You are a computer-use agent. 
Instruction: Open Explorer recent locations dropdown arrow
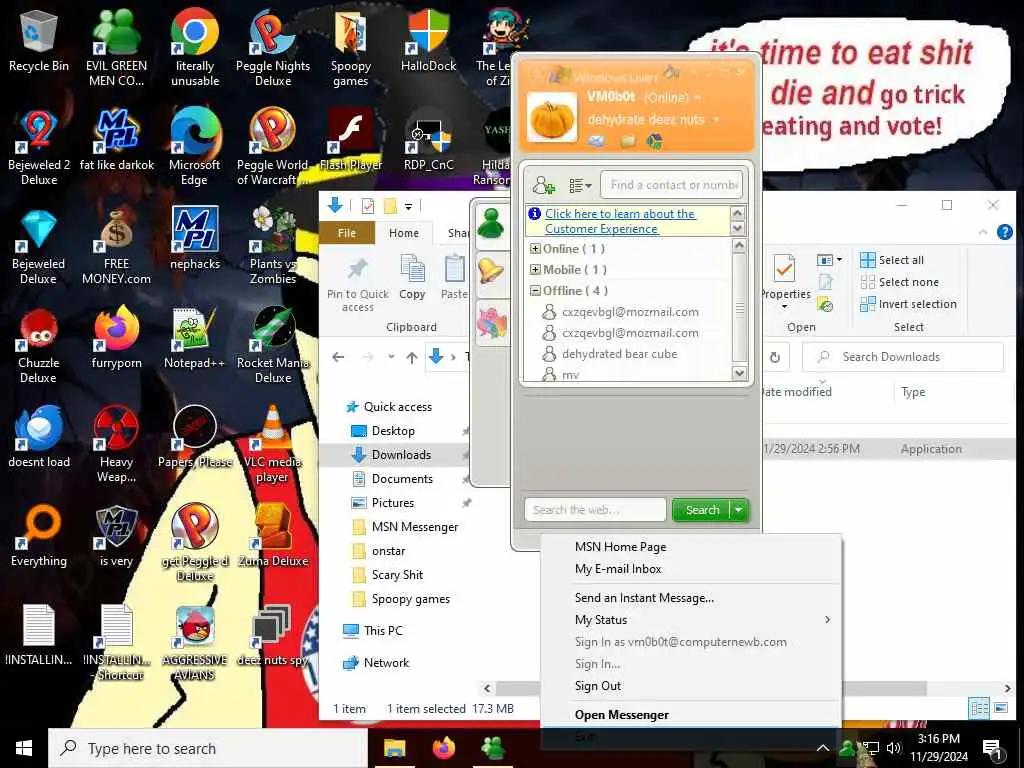[x=391, y=357]
